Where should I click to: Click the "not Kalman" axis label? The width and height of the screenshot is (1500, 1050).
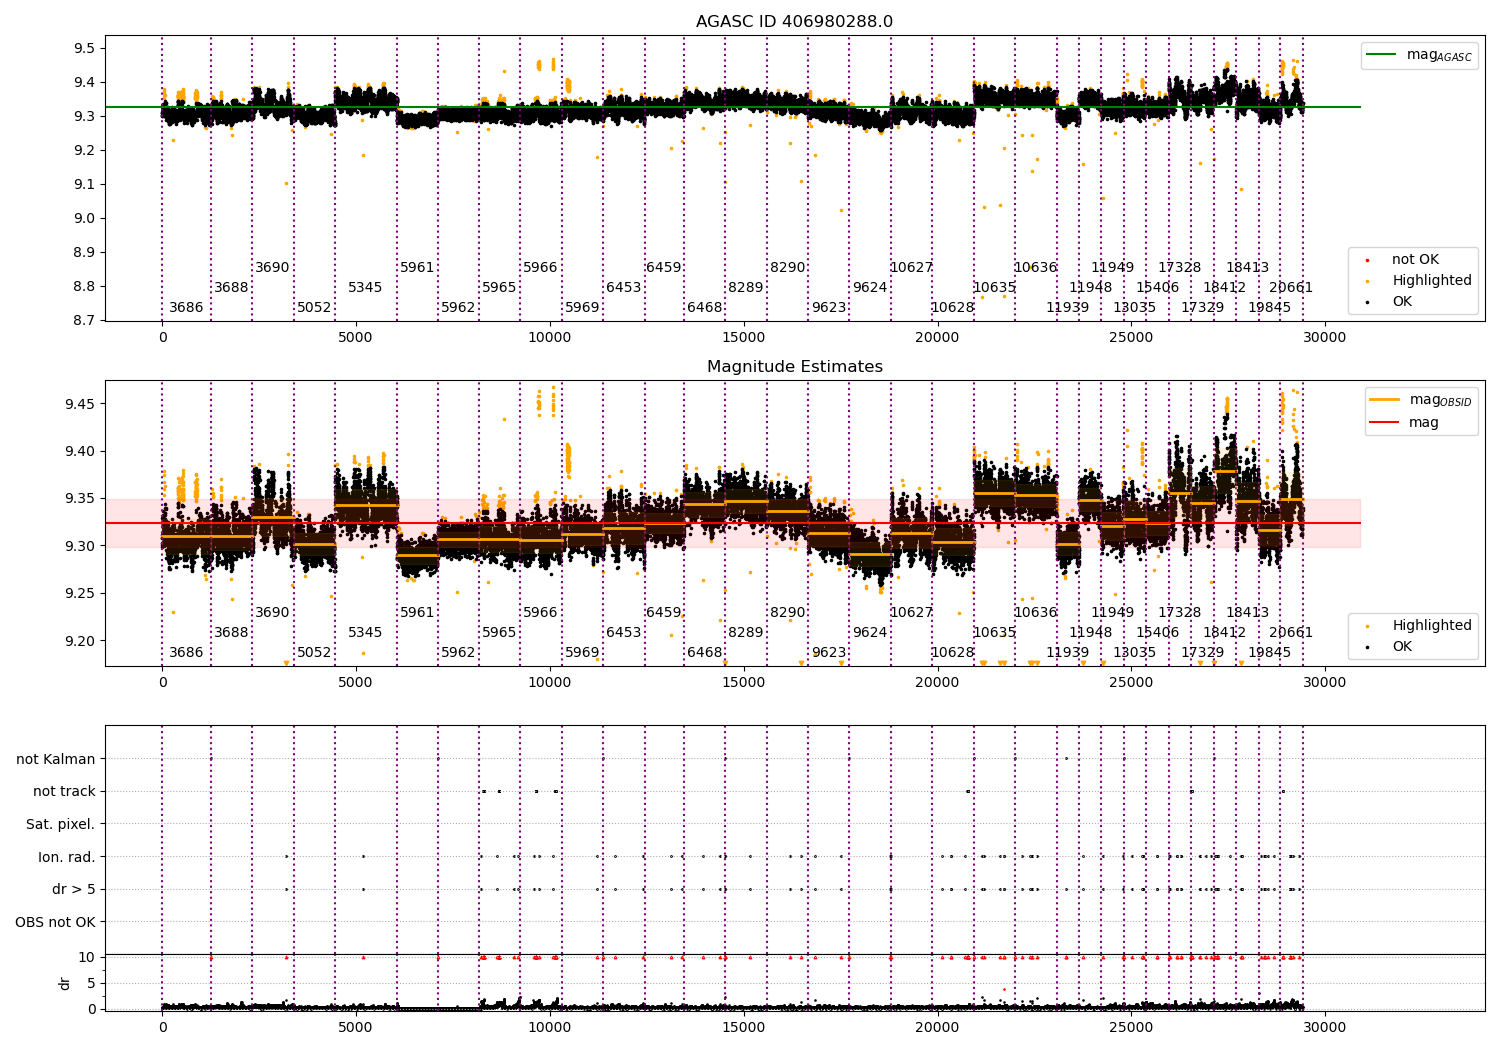click(x=56, y=759)
